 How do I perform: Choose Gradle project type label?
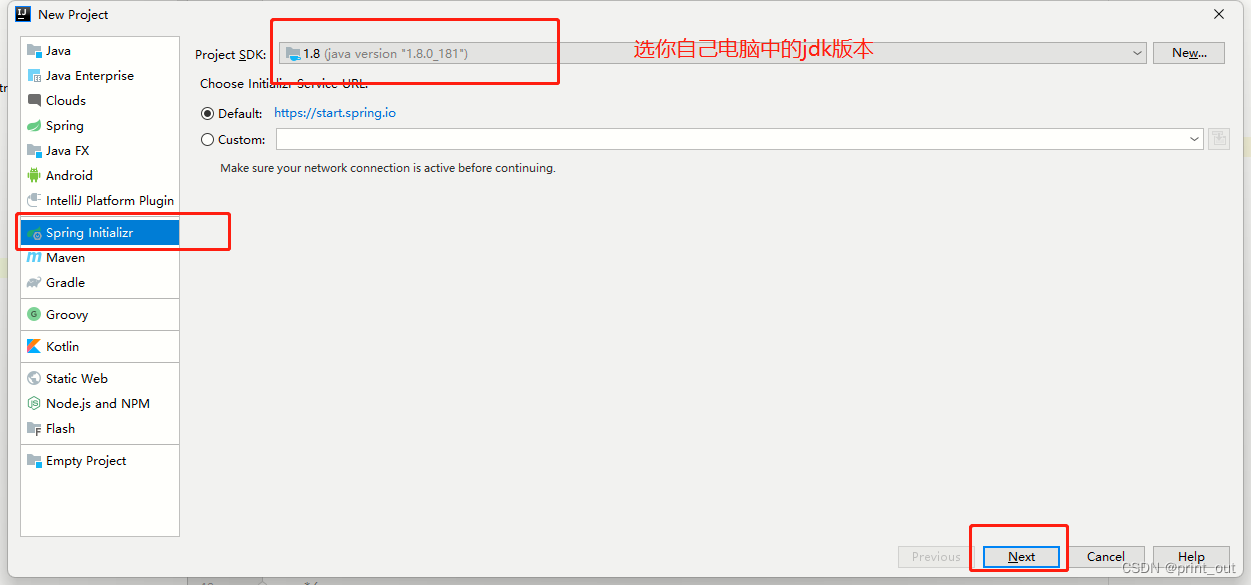(x=66, y=283)
